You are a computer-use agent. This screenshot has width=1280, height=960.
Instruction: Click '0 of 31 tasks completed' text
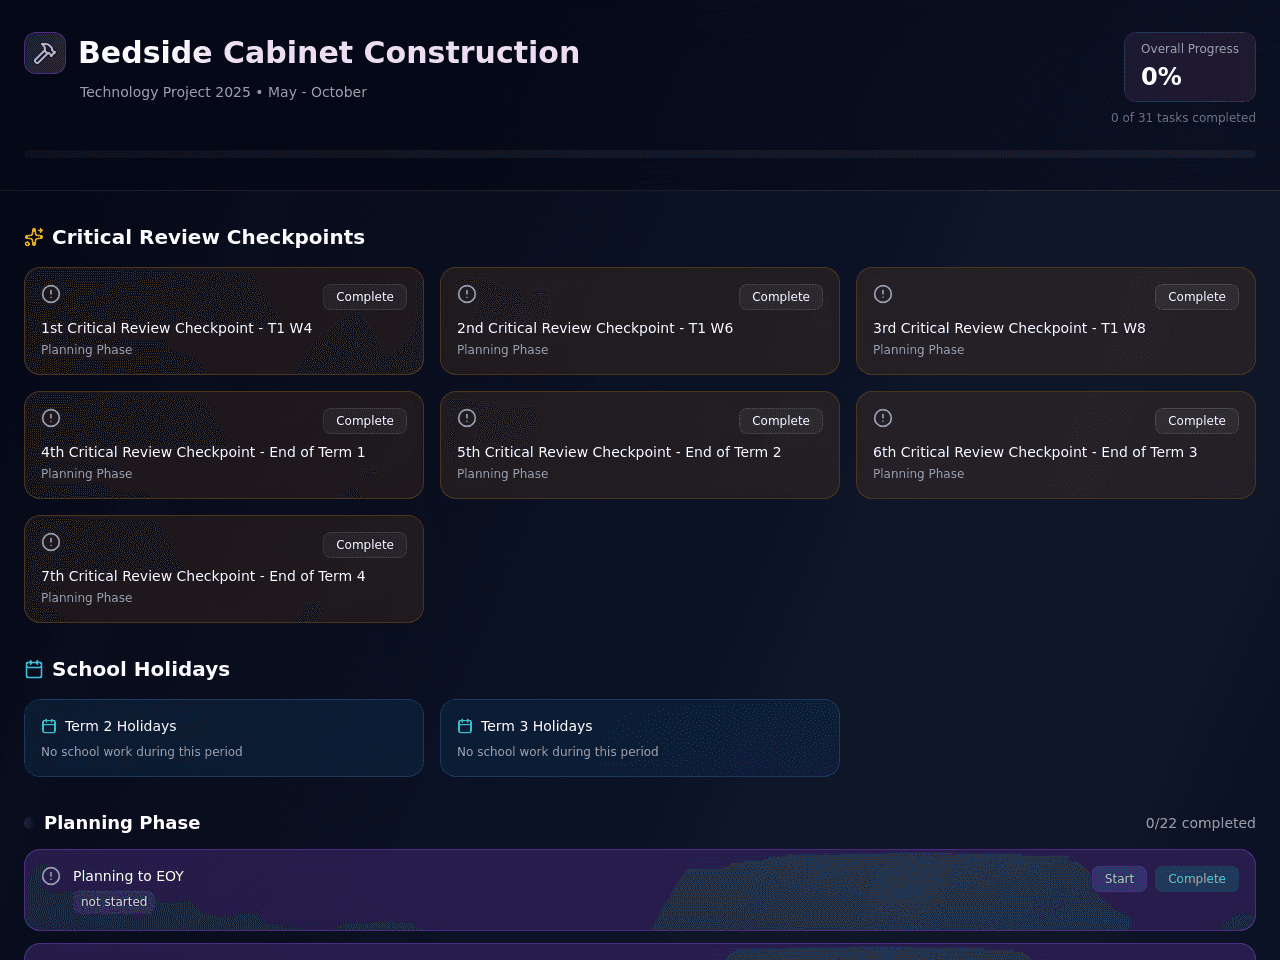click(x=1183, y=118)
